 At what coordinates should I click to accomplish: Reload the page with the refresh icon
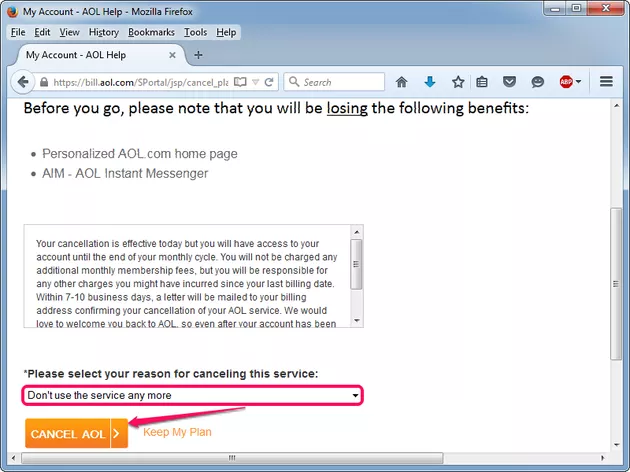269,82
